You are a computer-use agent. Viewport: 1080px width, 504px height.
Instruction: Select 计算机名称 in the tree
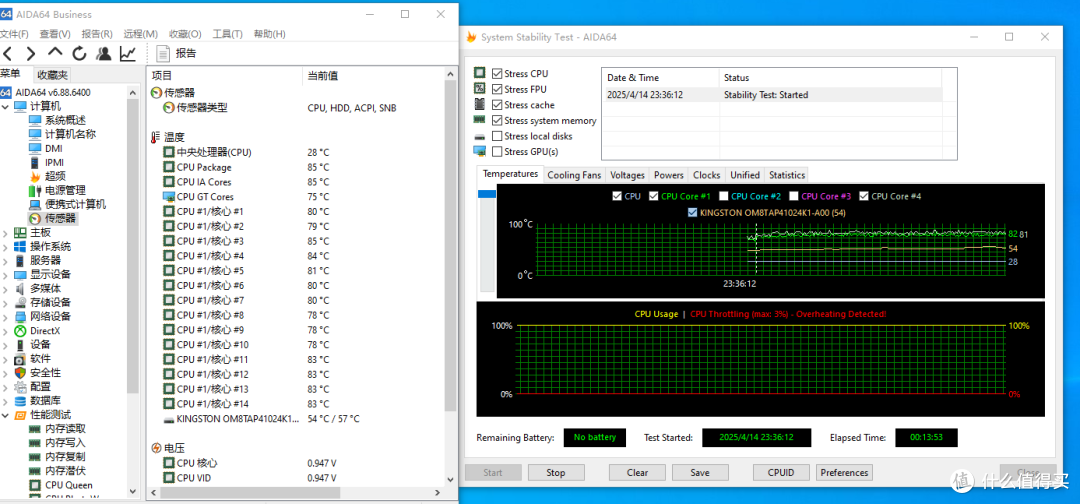(70, 134)
